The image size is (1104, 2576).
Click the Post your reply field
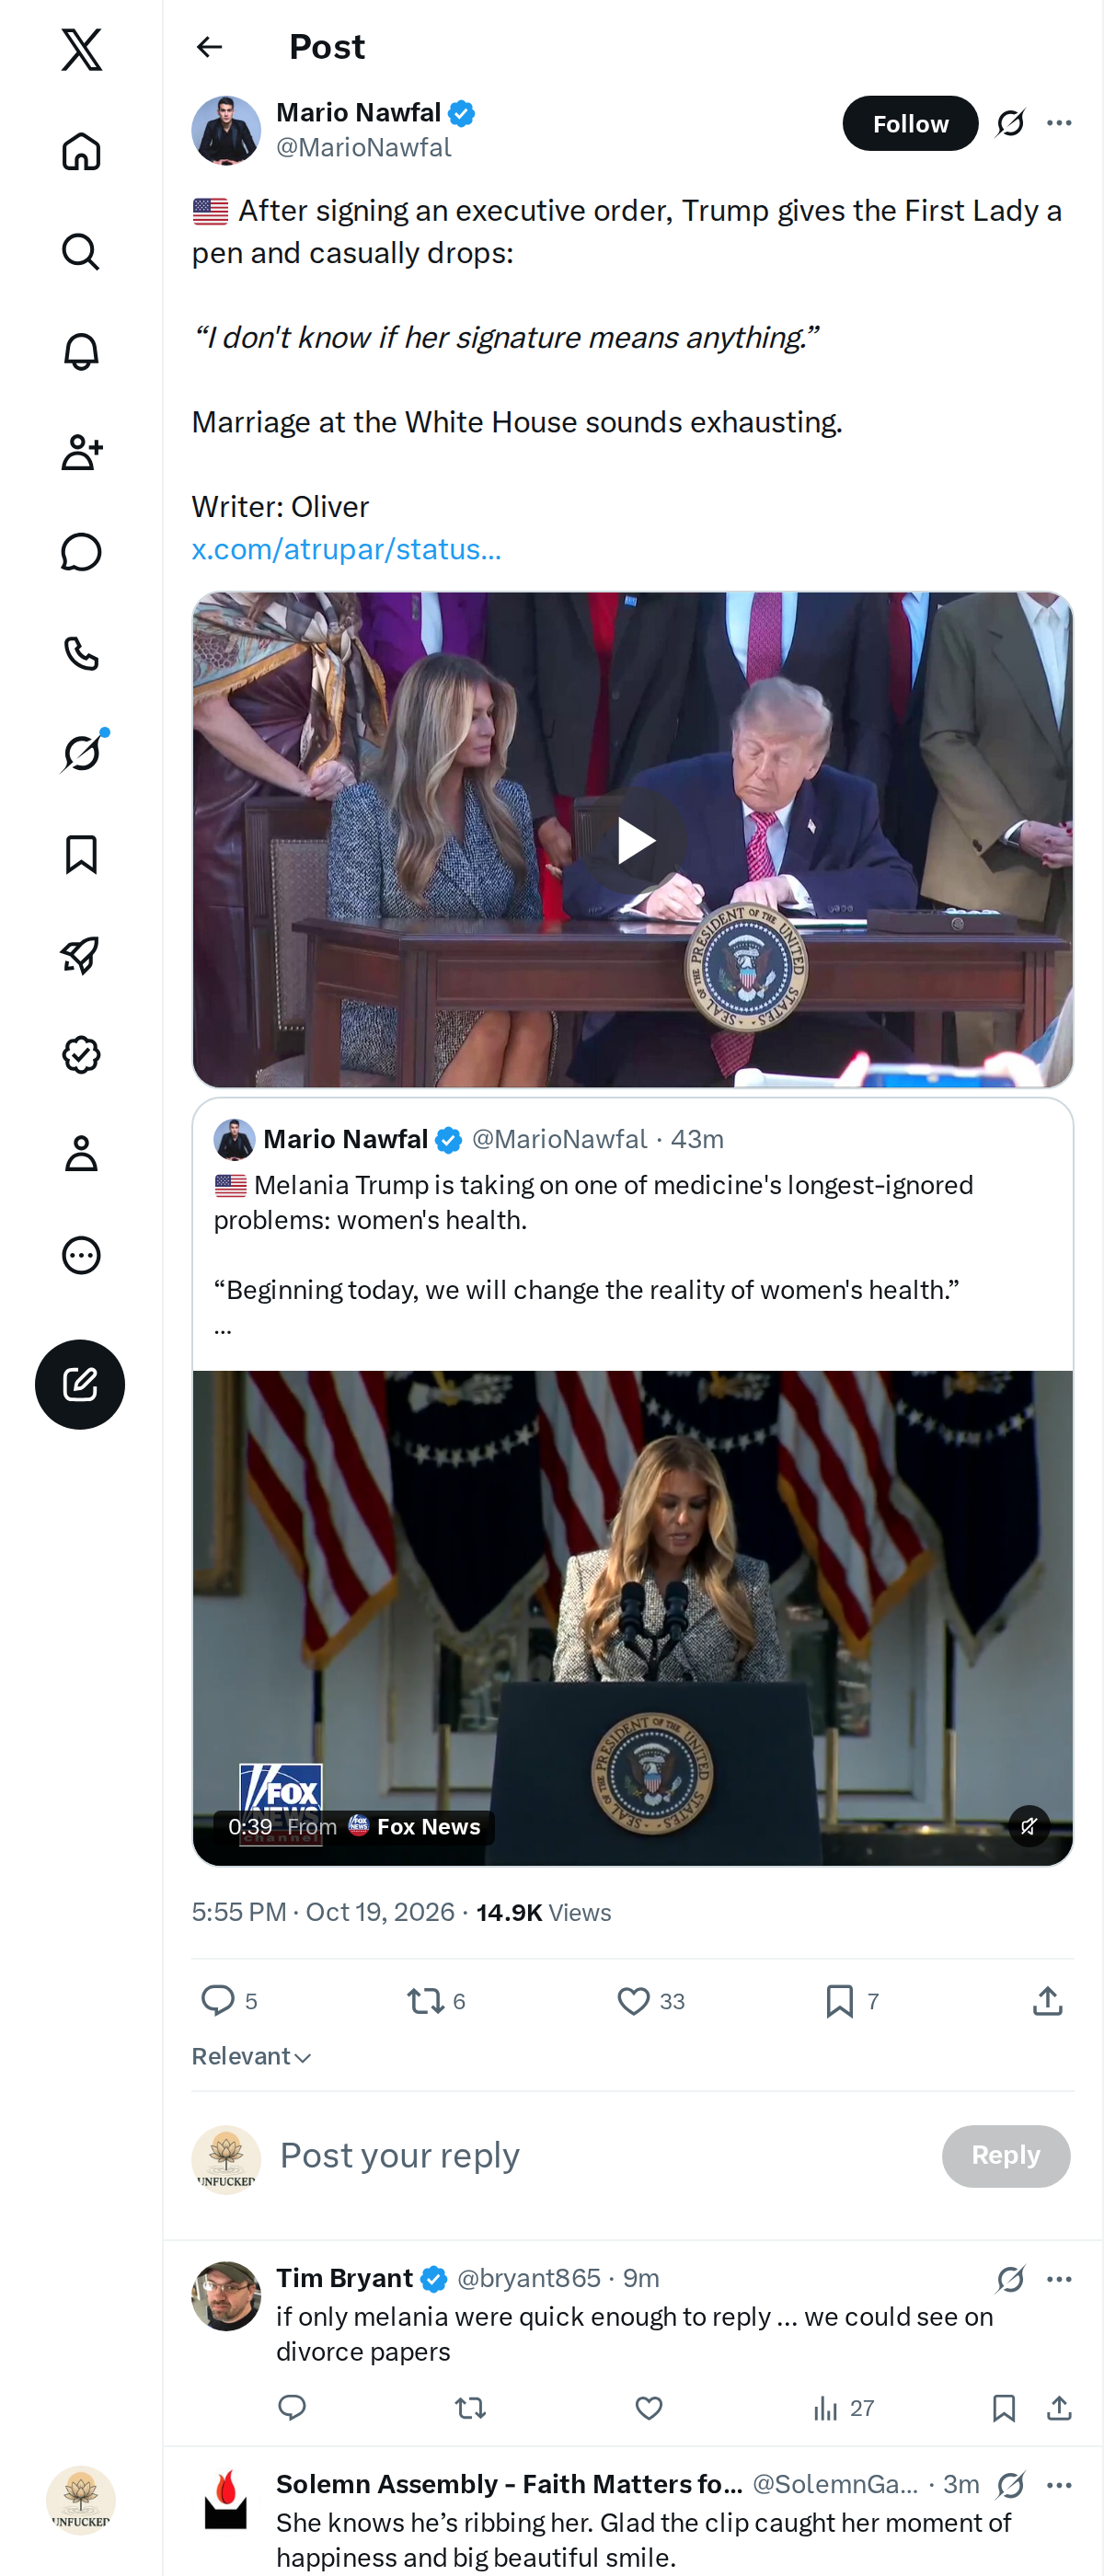[x=600, y=2156]
